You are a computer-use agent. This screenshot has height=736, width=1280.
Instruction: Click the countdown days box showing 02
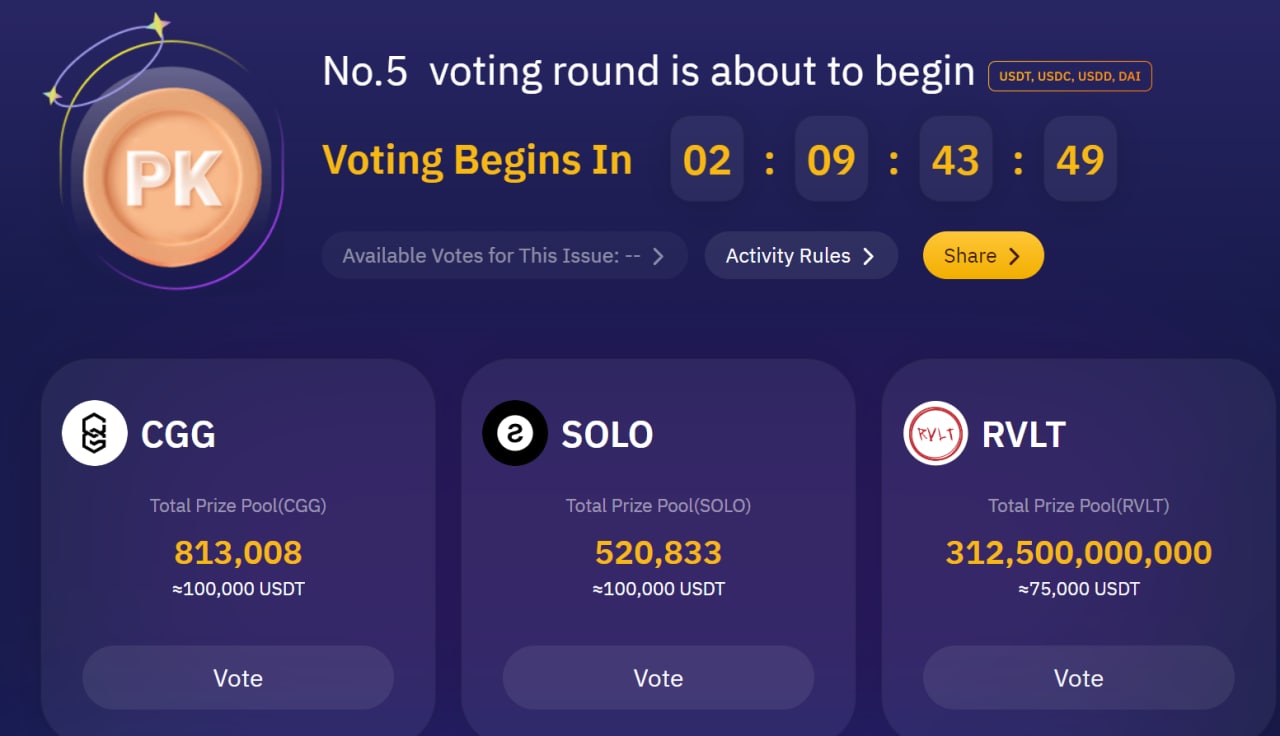[x=707, y=160]
